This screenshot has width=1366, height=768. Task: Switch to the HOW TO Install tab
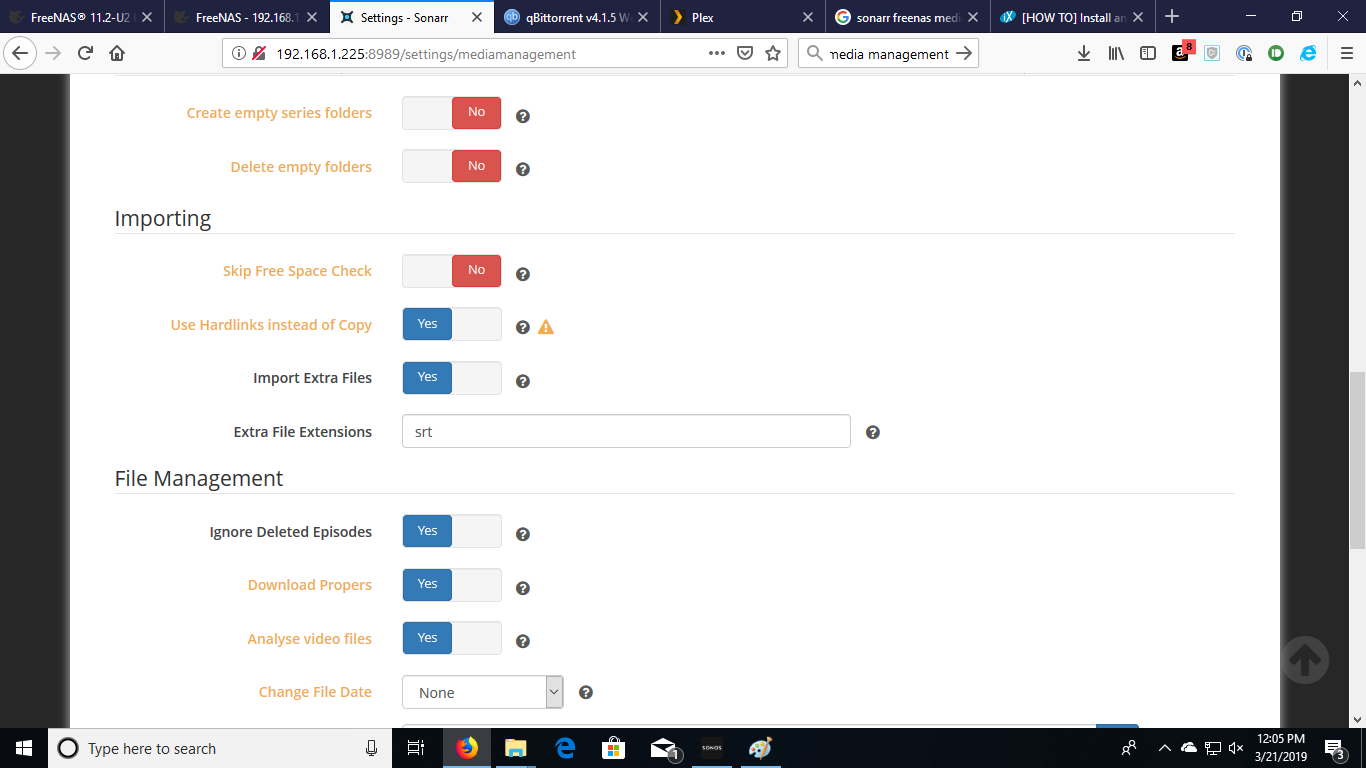point(1072,17)
